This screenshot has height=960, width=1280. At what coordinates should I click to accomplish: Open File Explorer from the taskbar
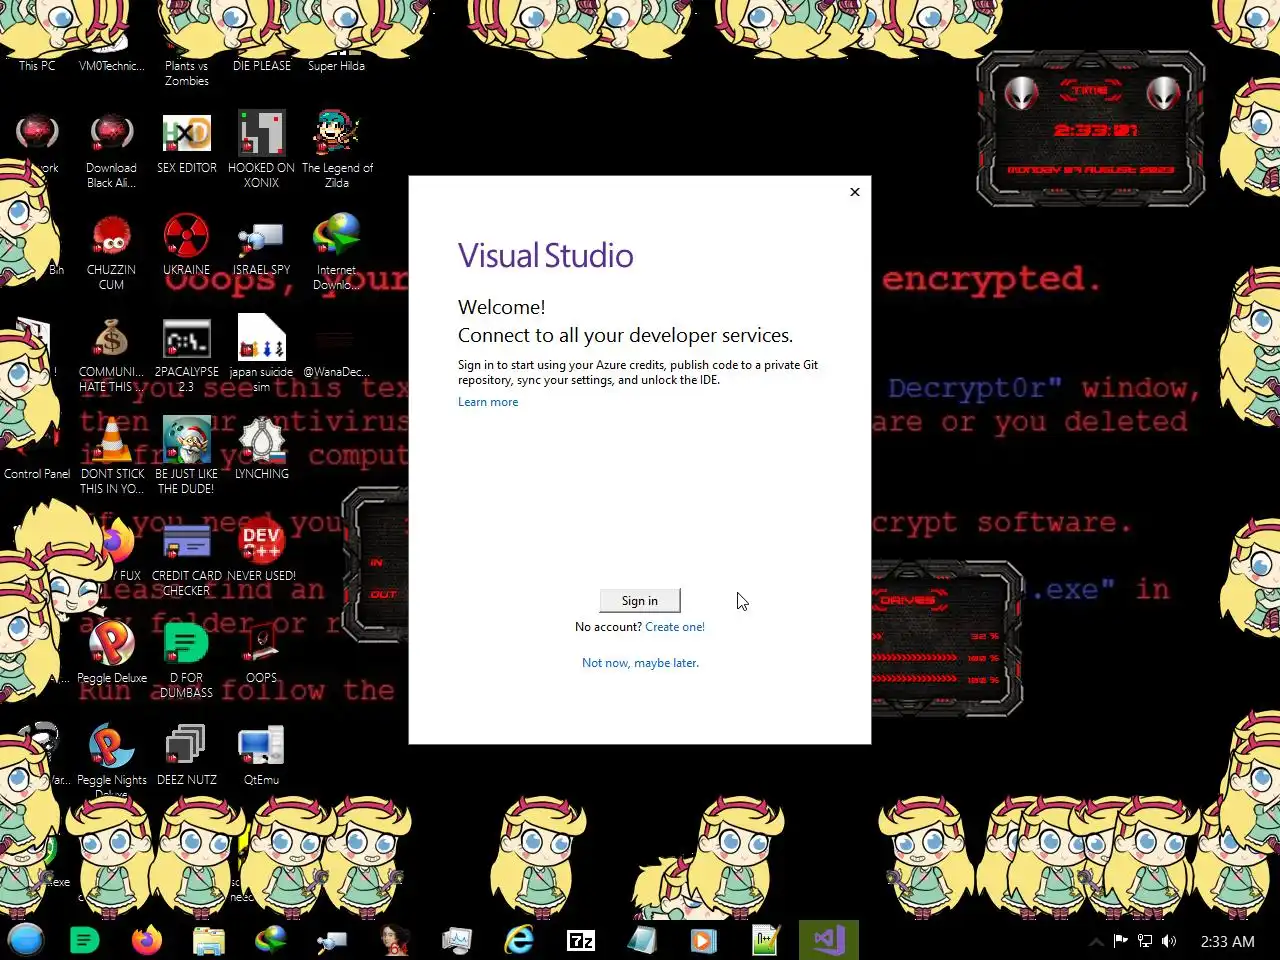209,940
